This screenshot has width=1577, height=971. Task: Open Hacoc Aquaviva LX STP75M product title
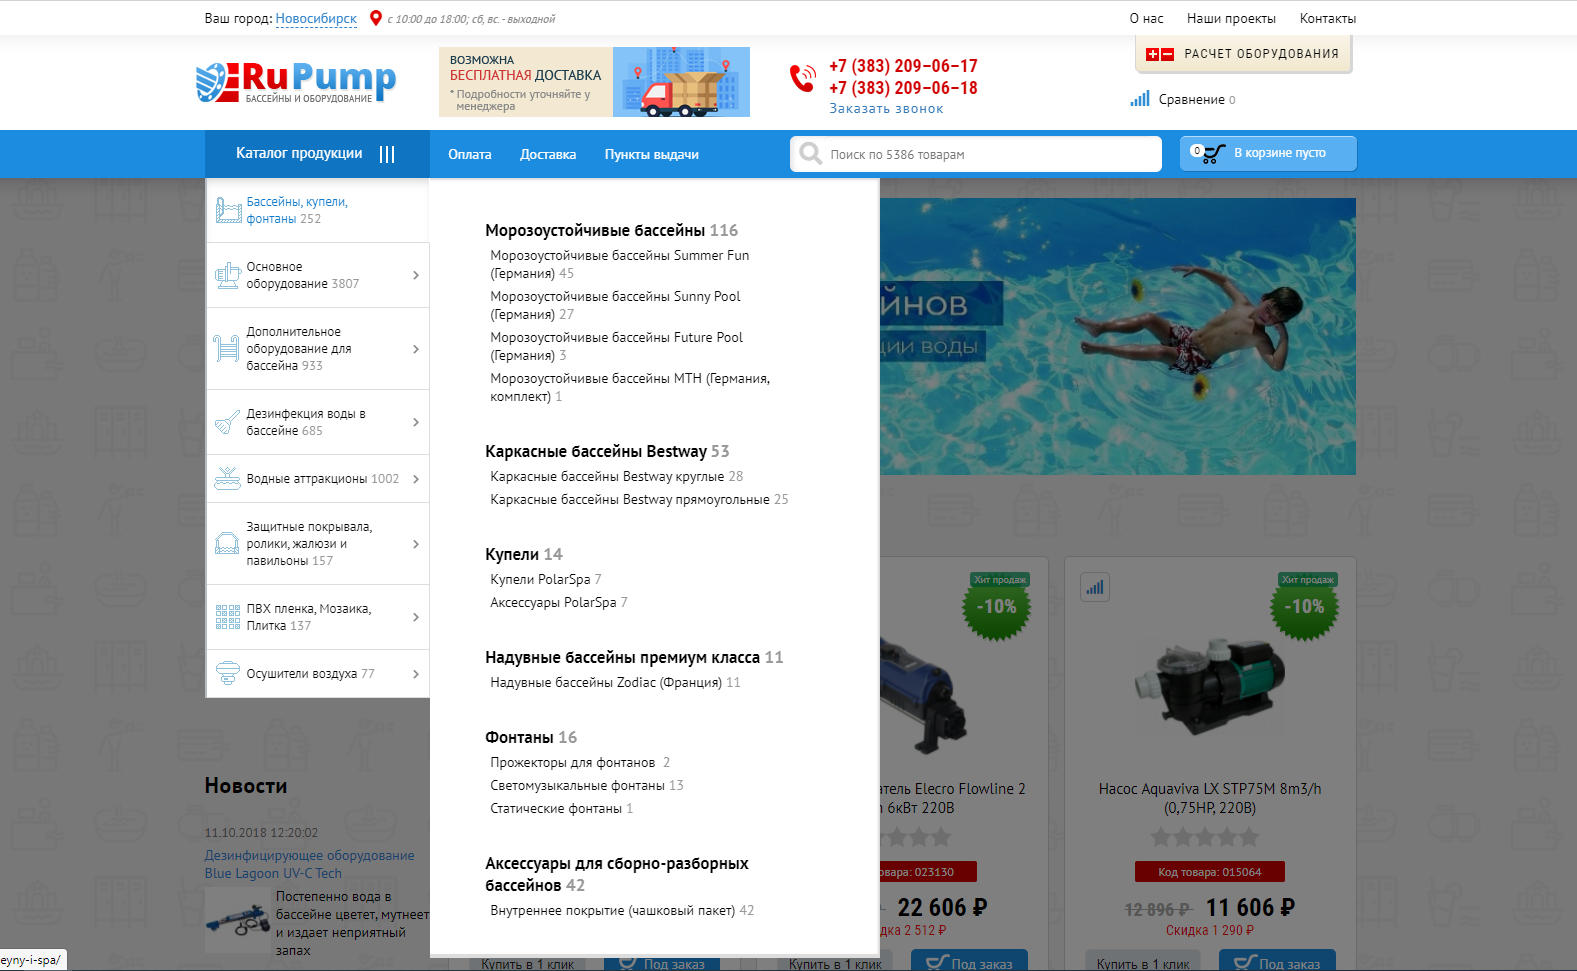point(1210,798)
